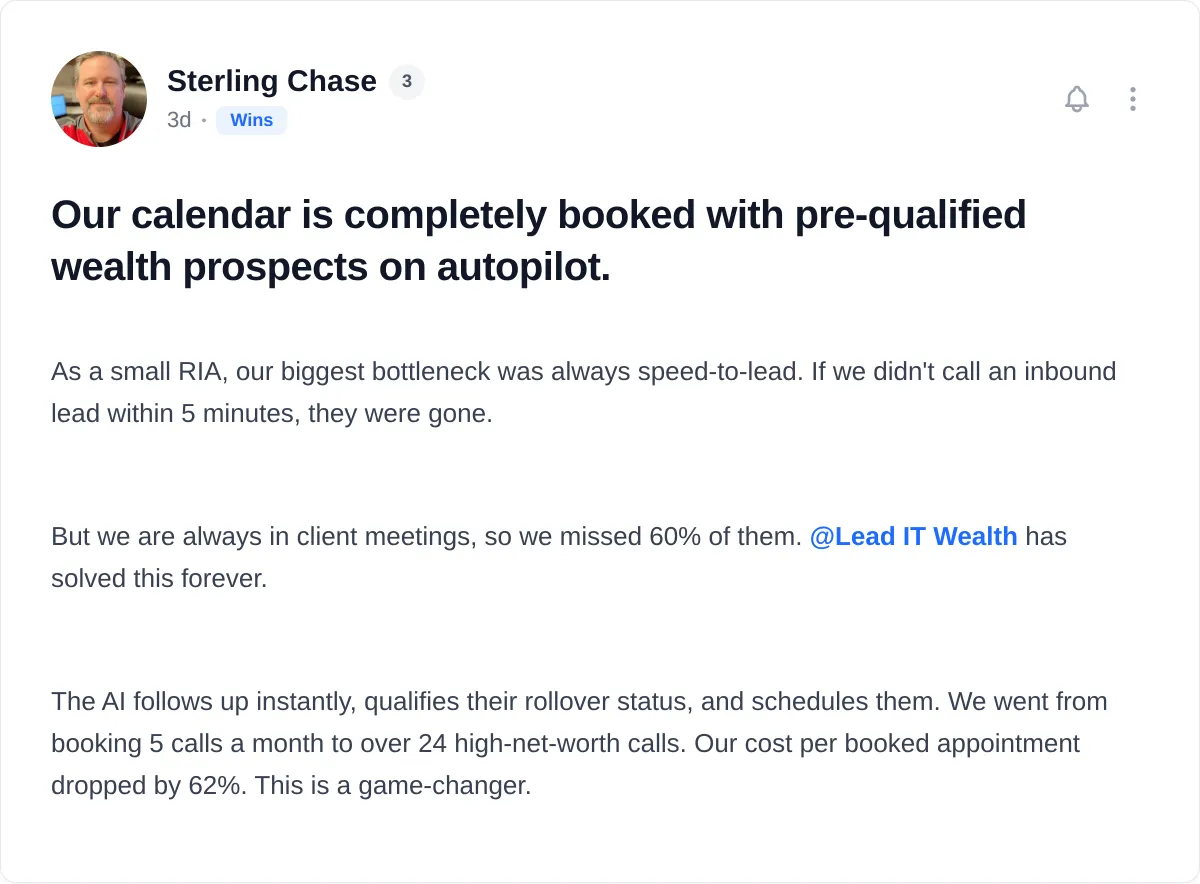The width and height of the screenshot is (1200, 884).
Task: Click the level 3 badge beside author name
Action: 407,82
